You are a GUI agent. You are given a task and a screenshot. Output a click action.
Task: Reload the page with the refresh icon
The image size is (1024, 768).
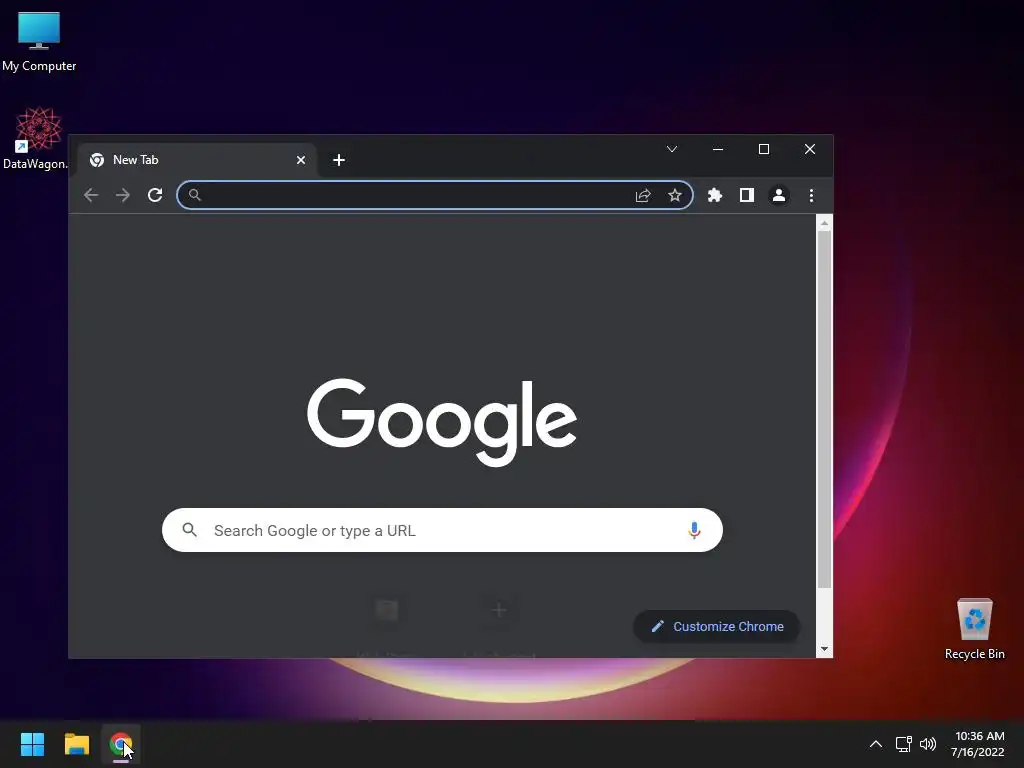pyautogui.click(x=155, y=195)
